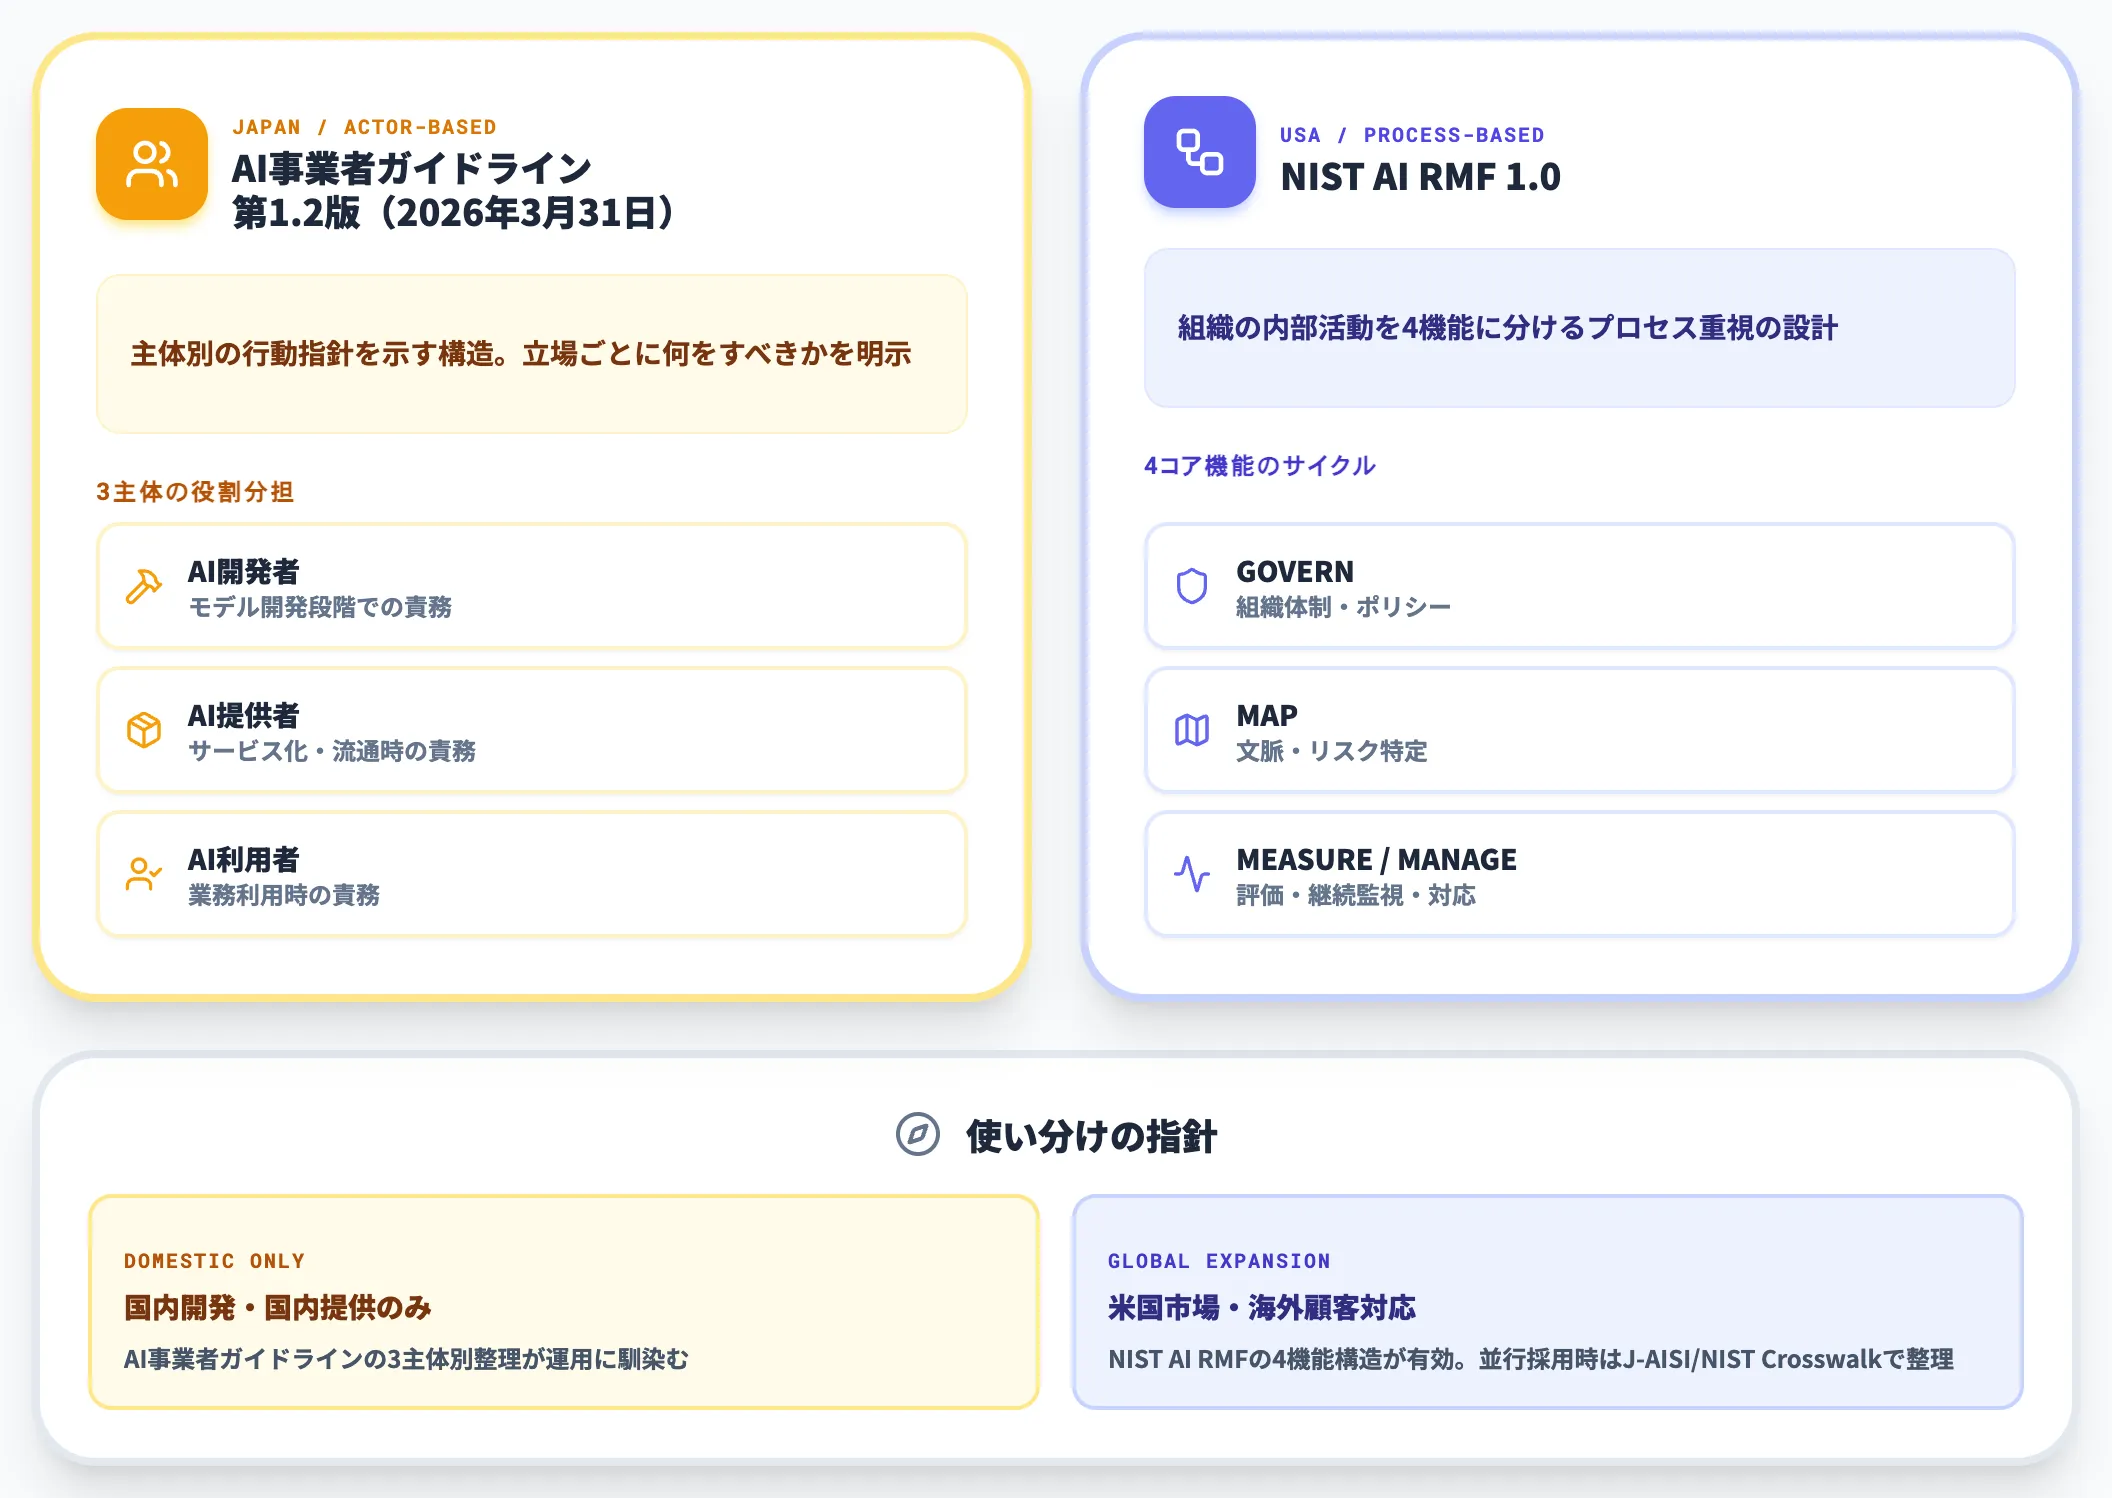Click the shield icon in the GOVERN row
Screen dimensions: 2112x1498
[1192, 586]
